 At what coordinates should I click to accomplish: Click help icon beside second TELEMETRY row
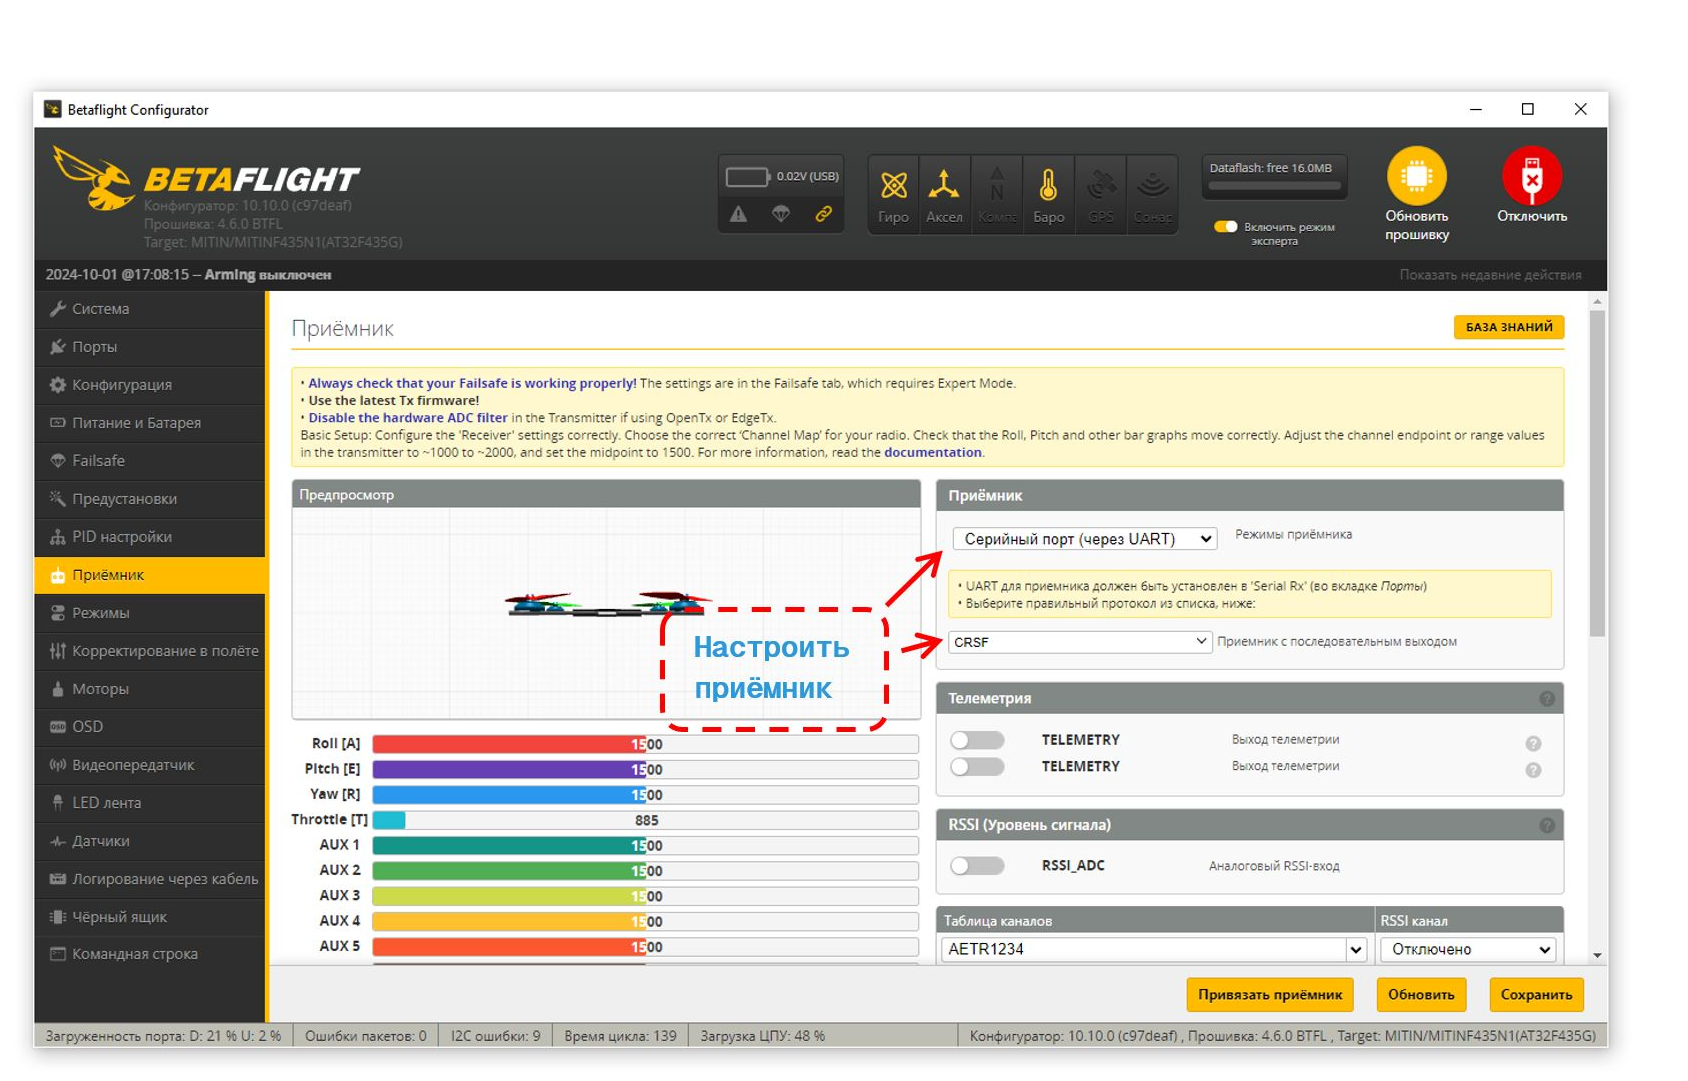coord(1533,770)
